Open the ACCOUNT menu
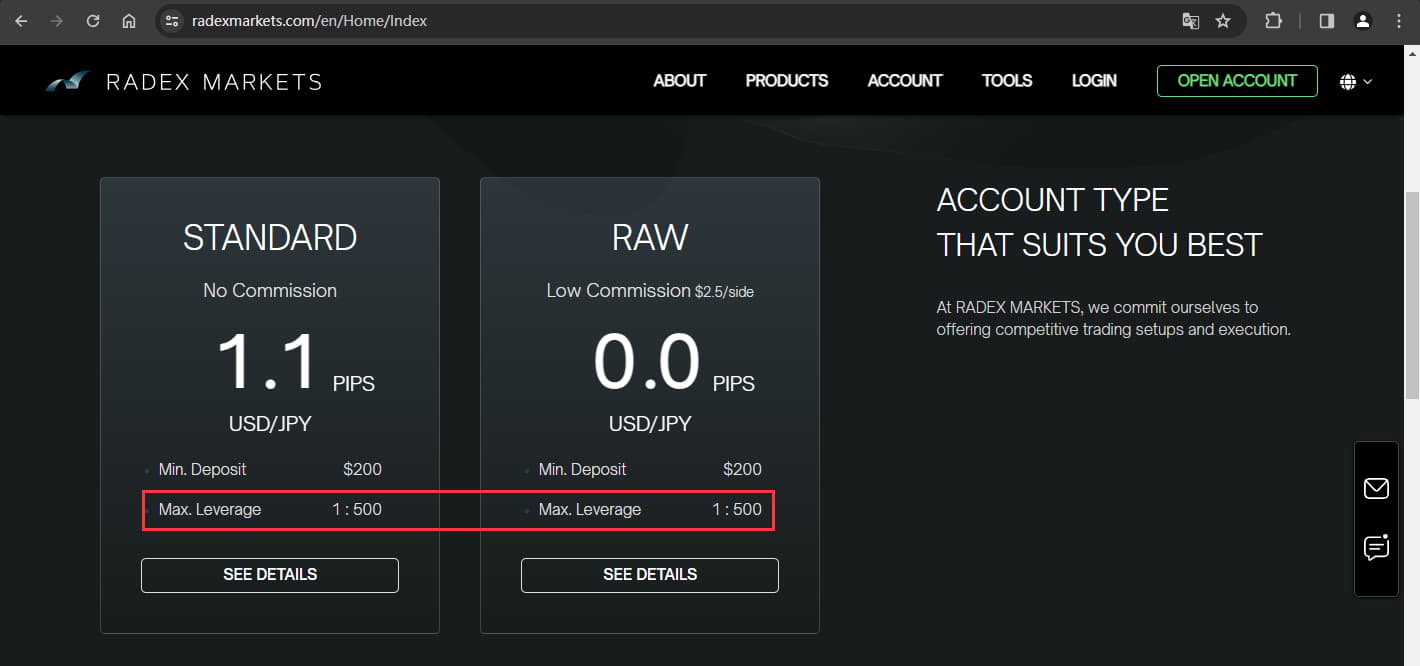 point(905,81)
